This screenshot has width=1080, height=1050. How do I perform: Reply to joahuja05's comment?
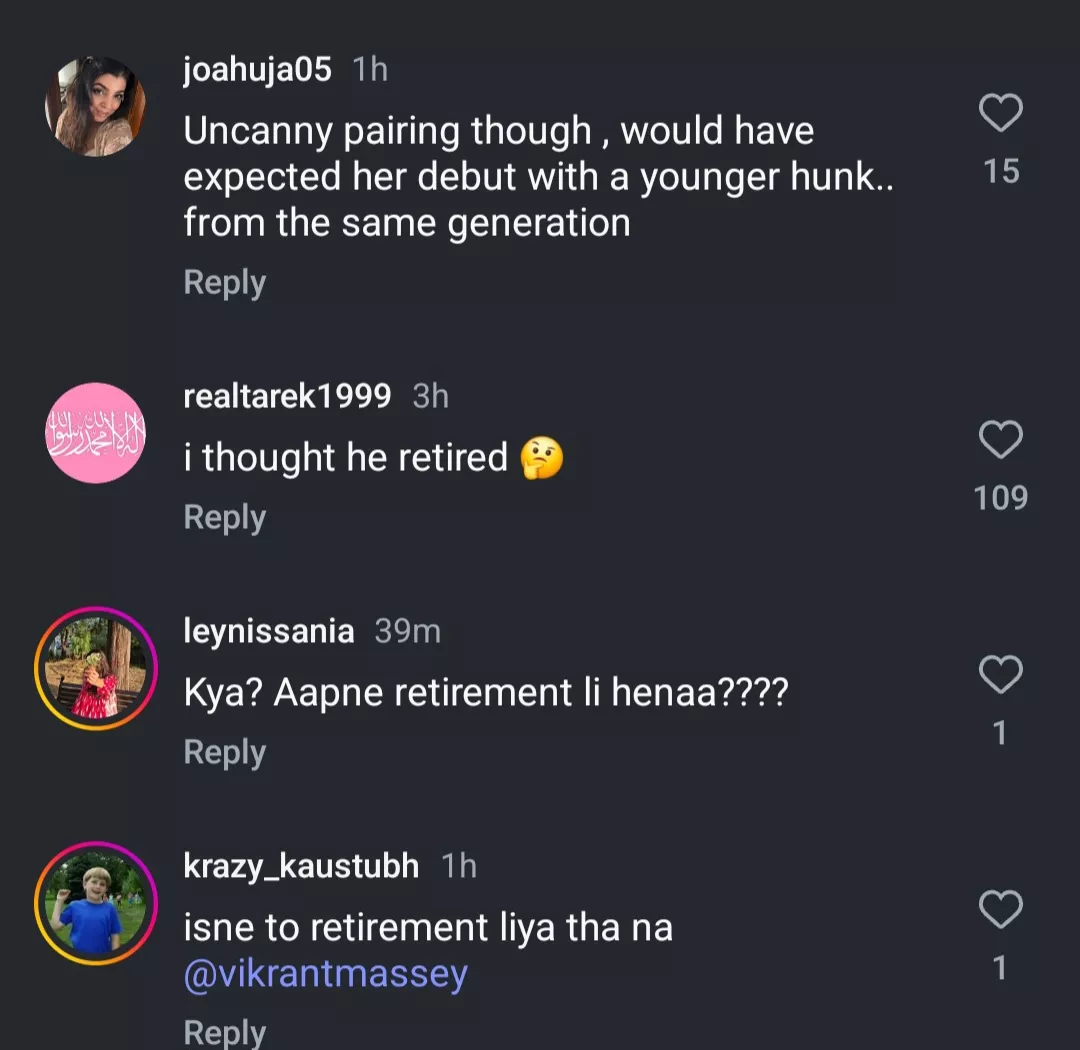(224, 283)
